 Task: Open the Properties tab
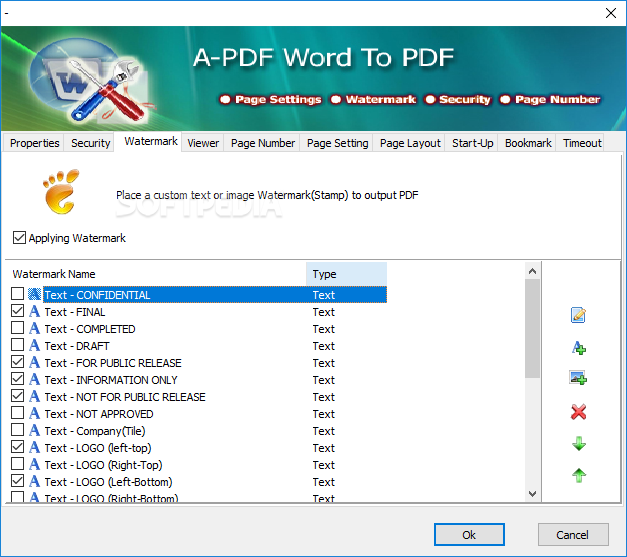[x=34, y=143]
